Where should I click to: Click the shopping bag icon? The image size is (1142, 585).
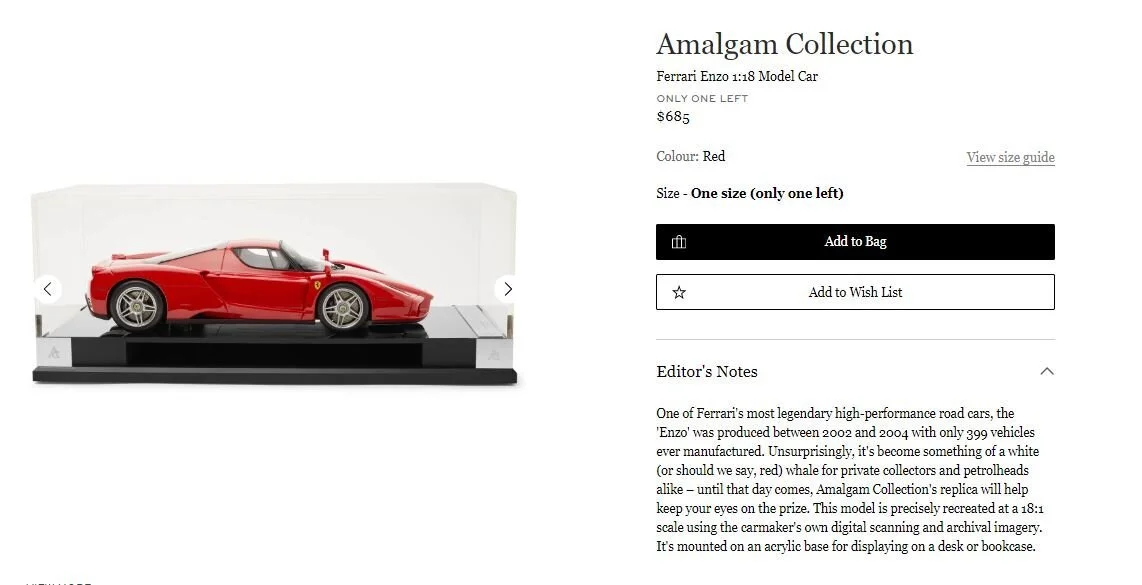coord(679,242)
